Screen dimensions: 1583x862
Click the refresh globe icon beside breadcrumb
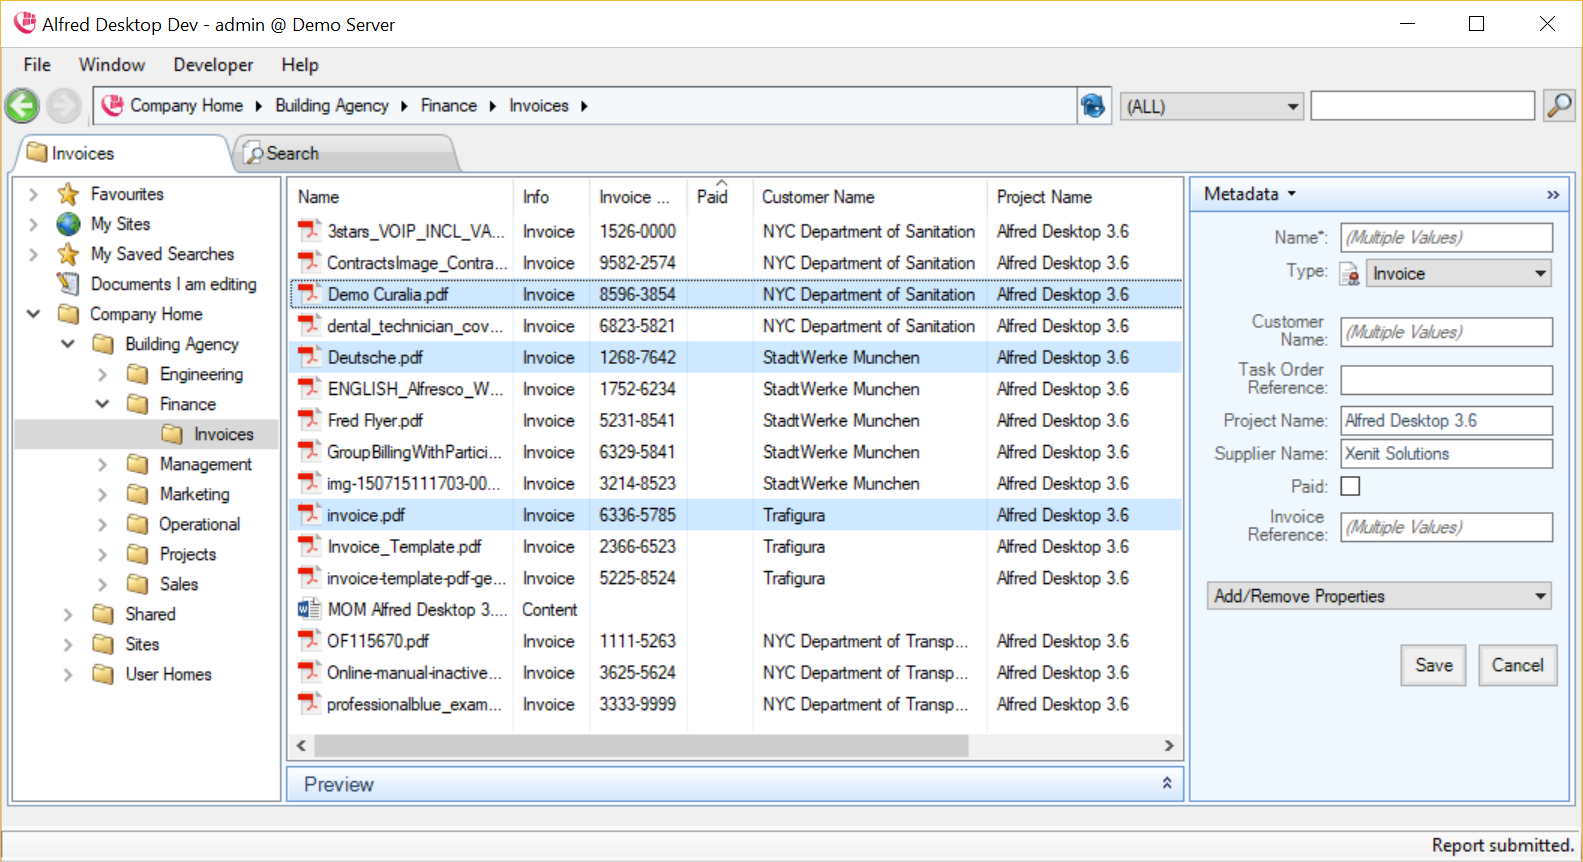1093,105
